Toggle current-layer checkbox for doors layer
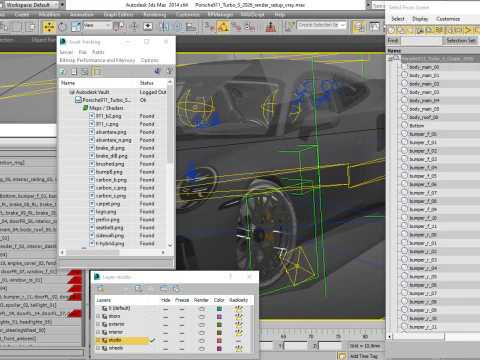This screenshot has width=480, height=360. [x=152, y=316]
